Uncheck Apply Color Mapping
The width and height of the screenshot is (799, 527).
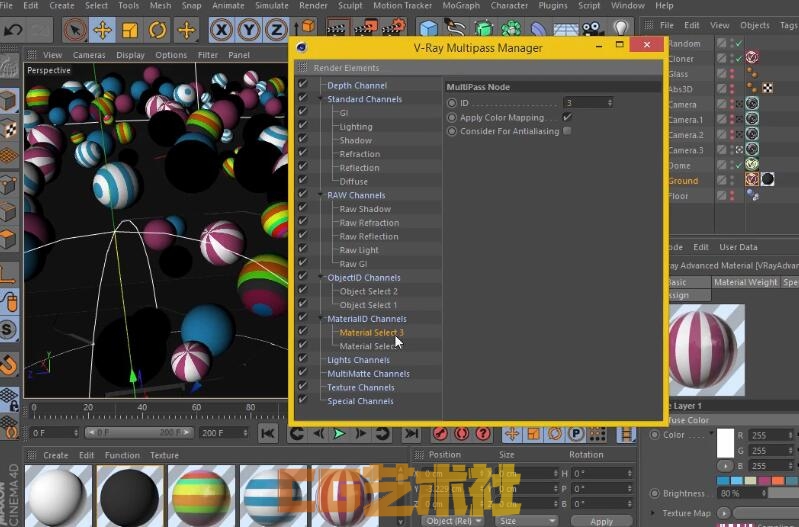click(567, 117)
